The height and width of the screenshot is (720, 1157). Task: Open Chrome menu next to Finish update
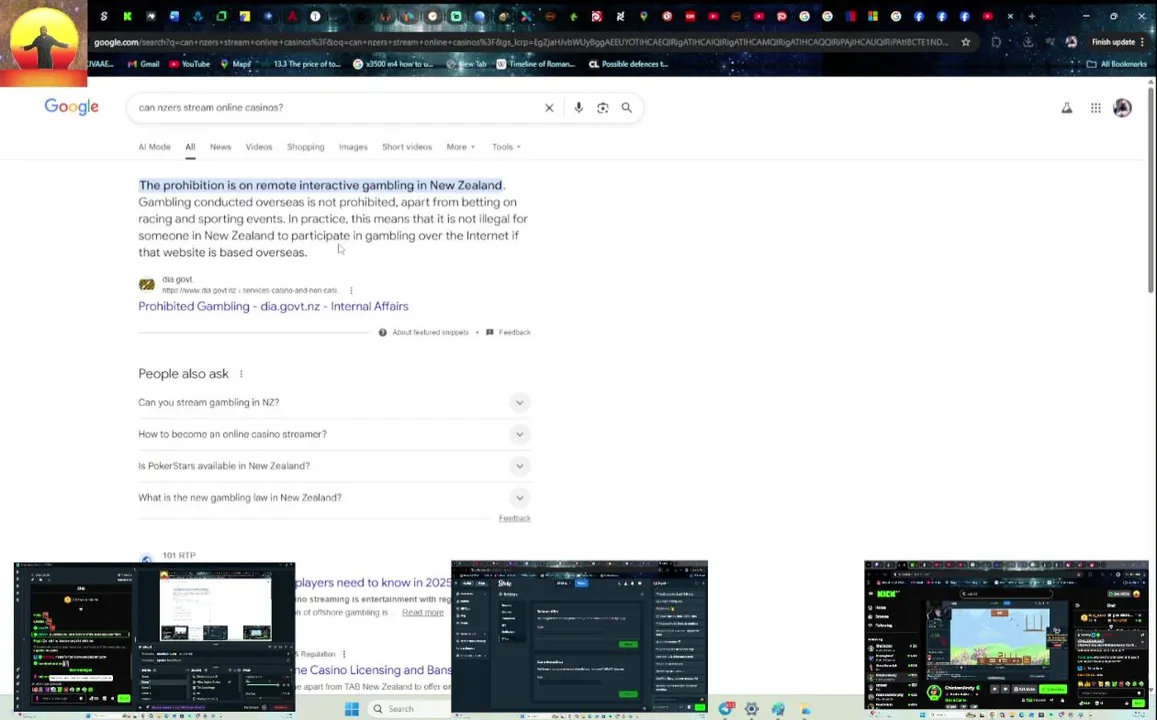tap(1142, 42)
